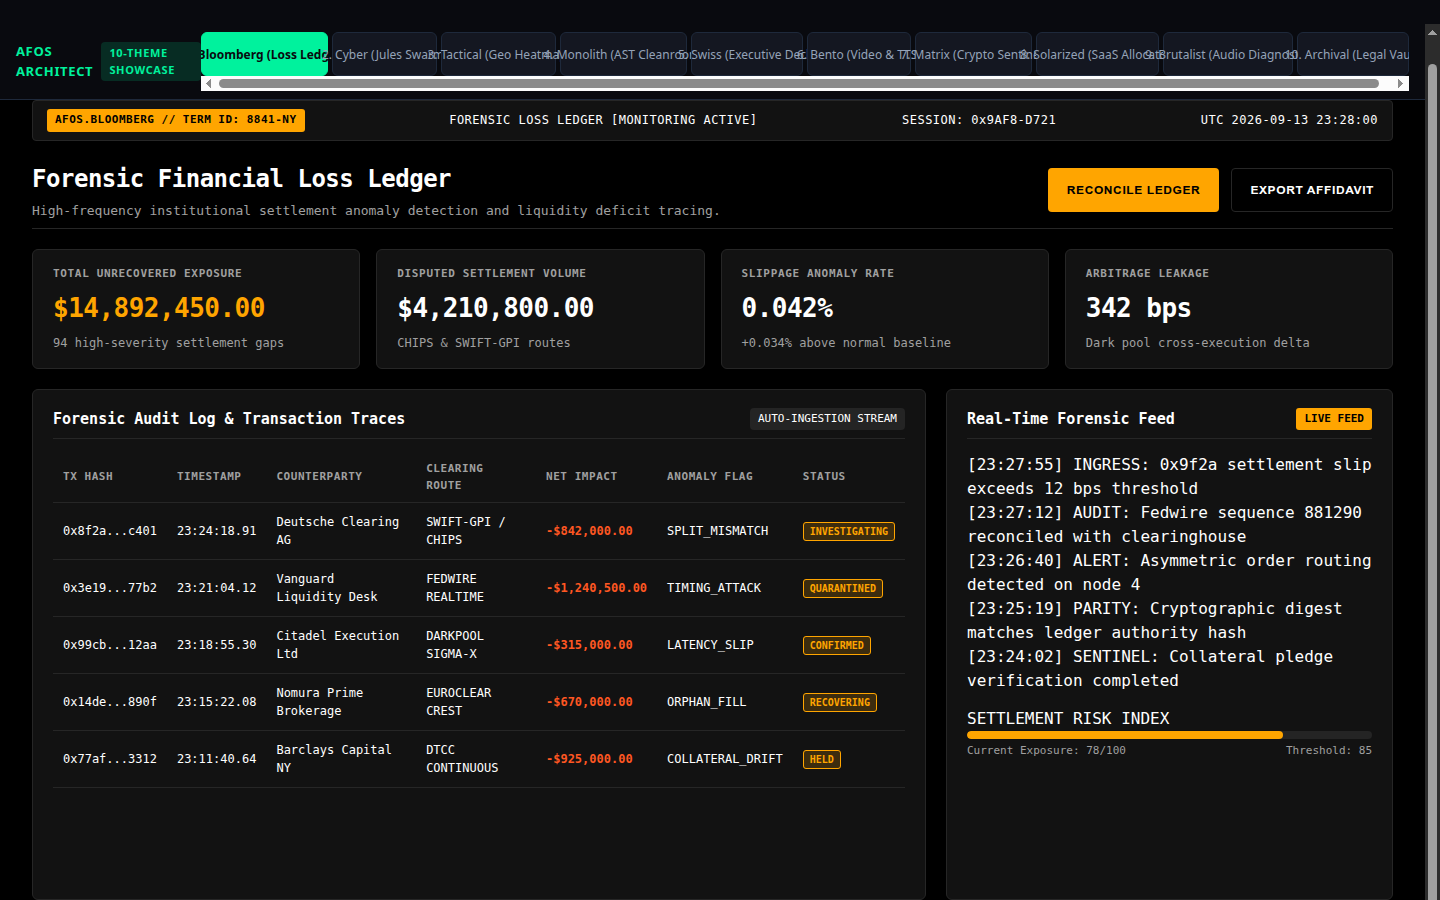This screenshot has height=900, width=1440.
Task: Click the page vertical scrollbar
Action: click(1432, 480)
